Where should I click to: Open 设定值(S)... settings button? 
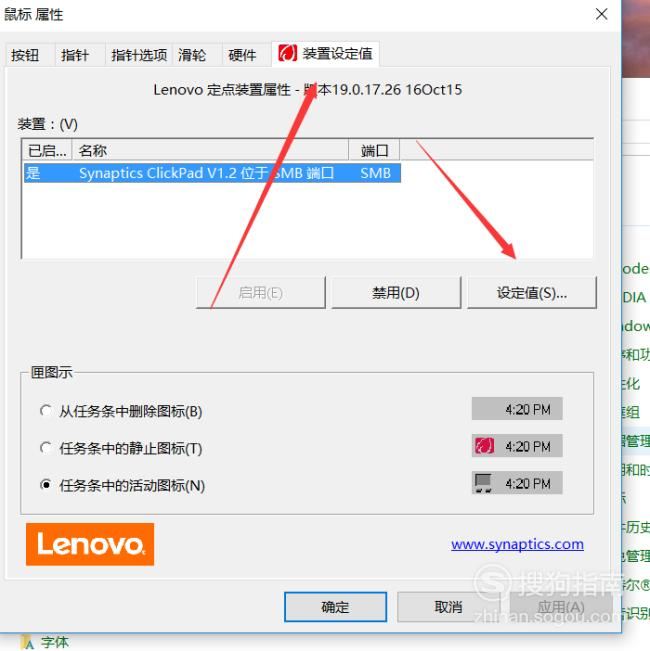point(532,293)
